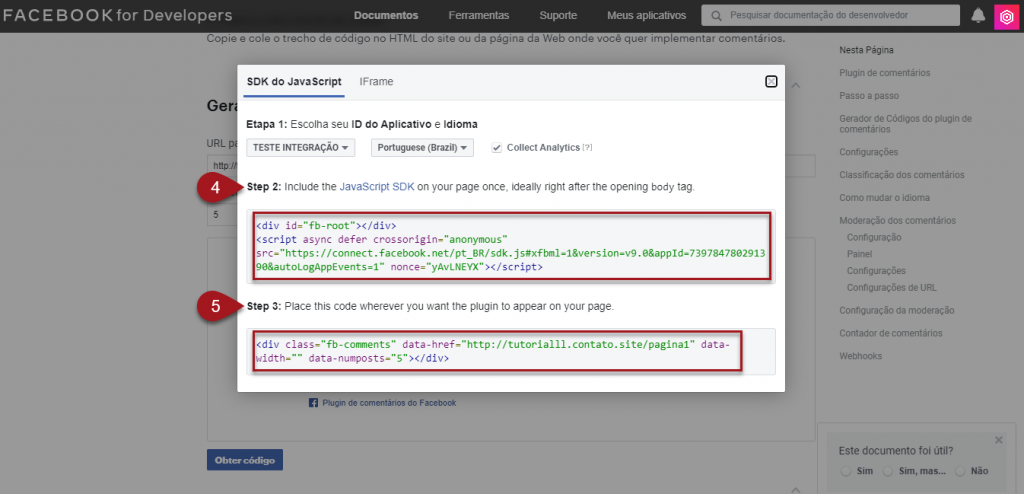The height and width of the screenshot is (494, 1024).
Task: Close the code dialog with X icon
Action: (x=771, y=81)
